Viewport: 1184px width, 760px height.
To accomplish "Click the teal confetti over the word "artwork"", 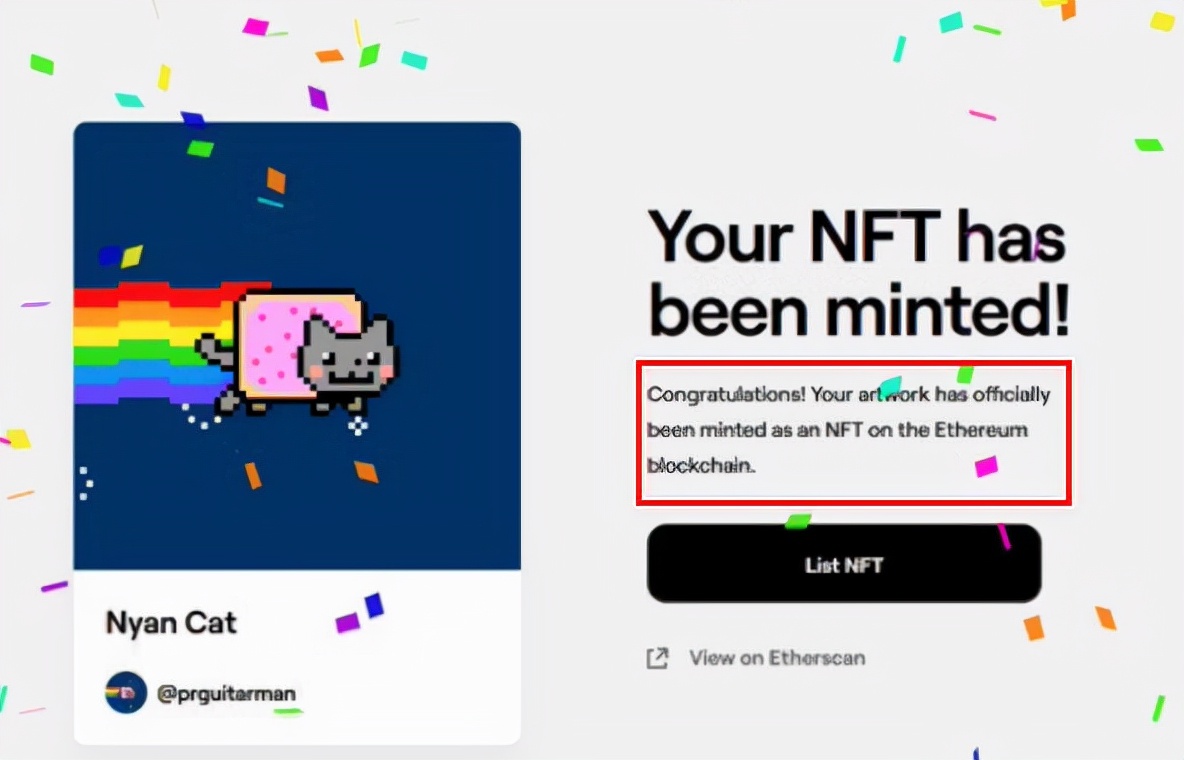I will (889, 386).
